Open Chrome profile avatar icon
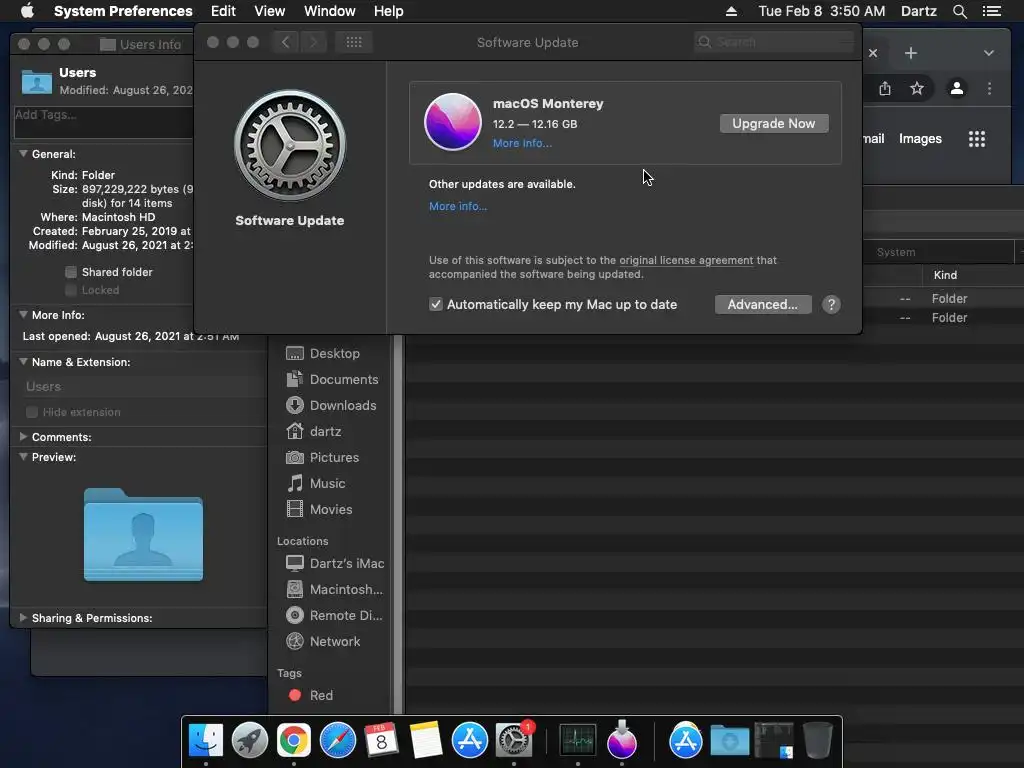1024x768 pixels. click(957, 88)
